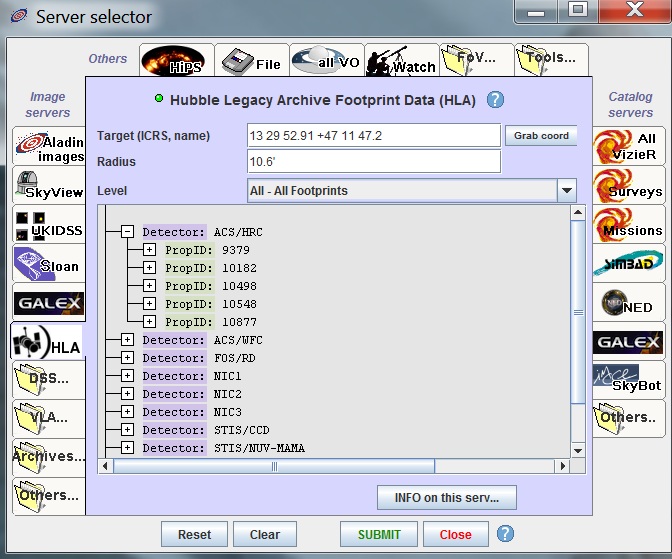Expand the Detector STIS/CCD node
Screen dimensions: 672x559
127,430
